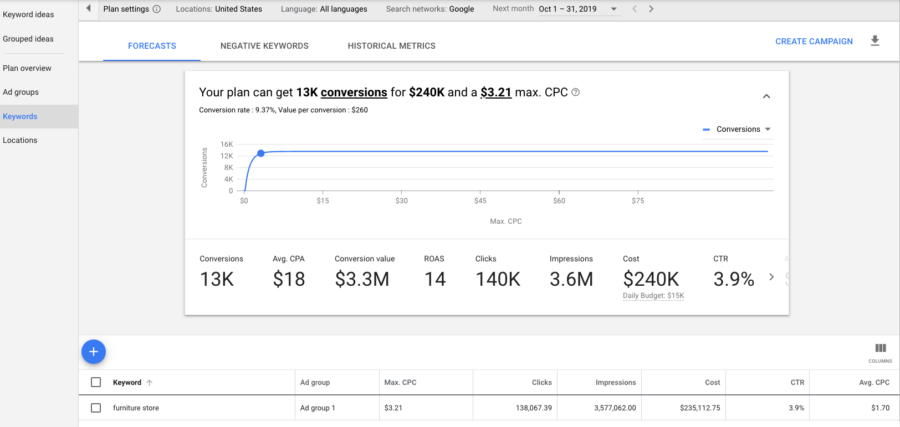Sort by the Clicks column header
Viewport: 900px width, 427px height.
pos(542,382)
